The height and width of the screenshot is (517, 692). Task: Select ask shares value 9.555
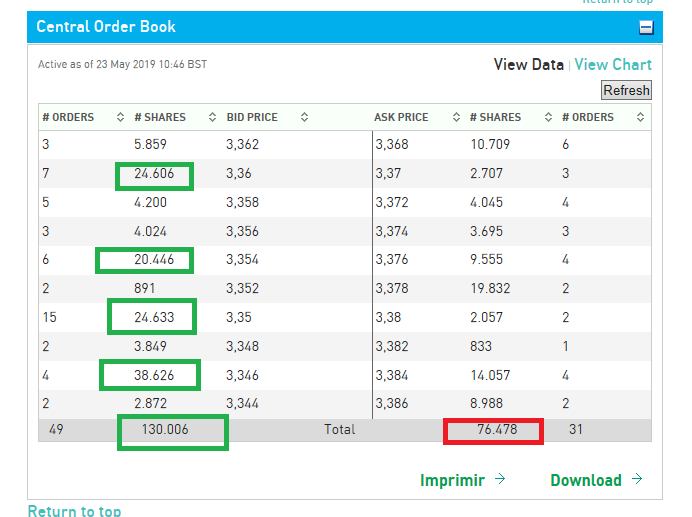click(x=486, y=260)
